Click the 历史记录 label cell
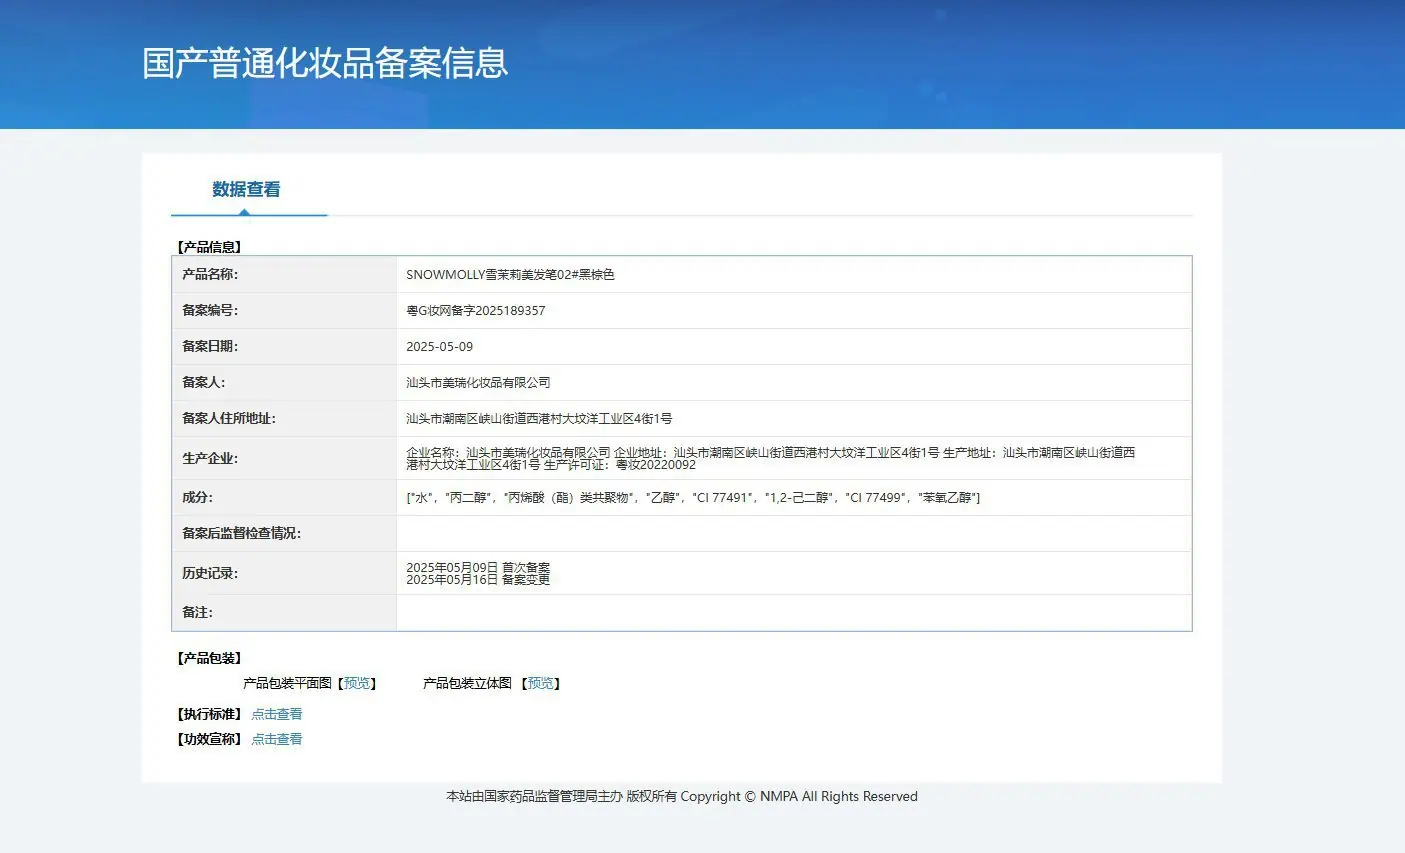1405x853 pixels. tap(285, 573)
